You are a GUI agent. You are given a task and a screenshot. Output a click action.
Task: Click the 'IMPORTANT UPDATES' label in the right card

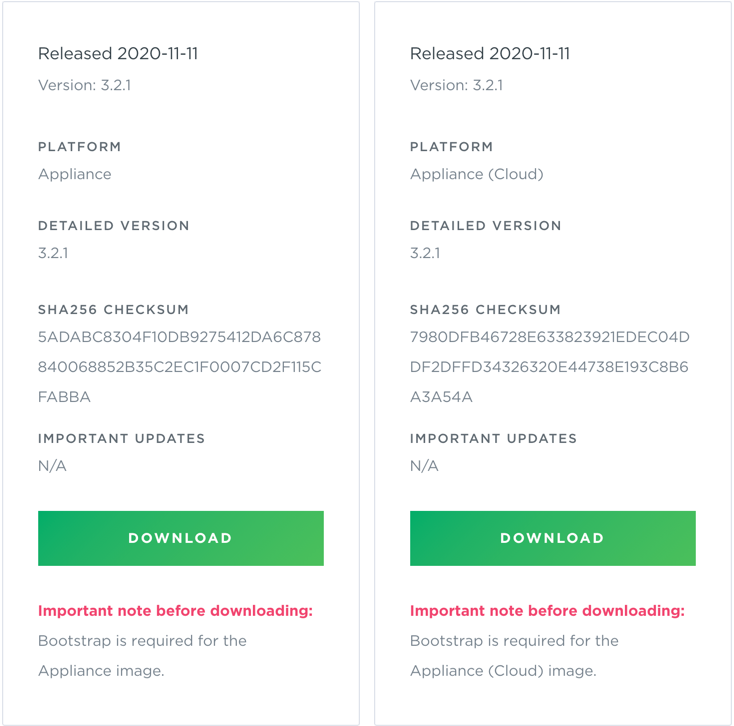493,438
